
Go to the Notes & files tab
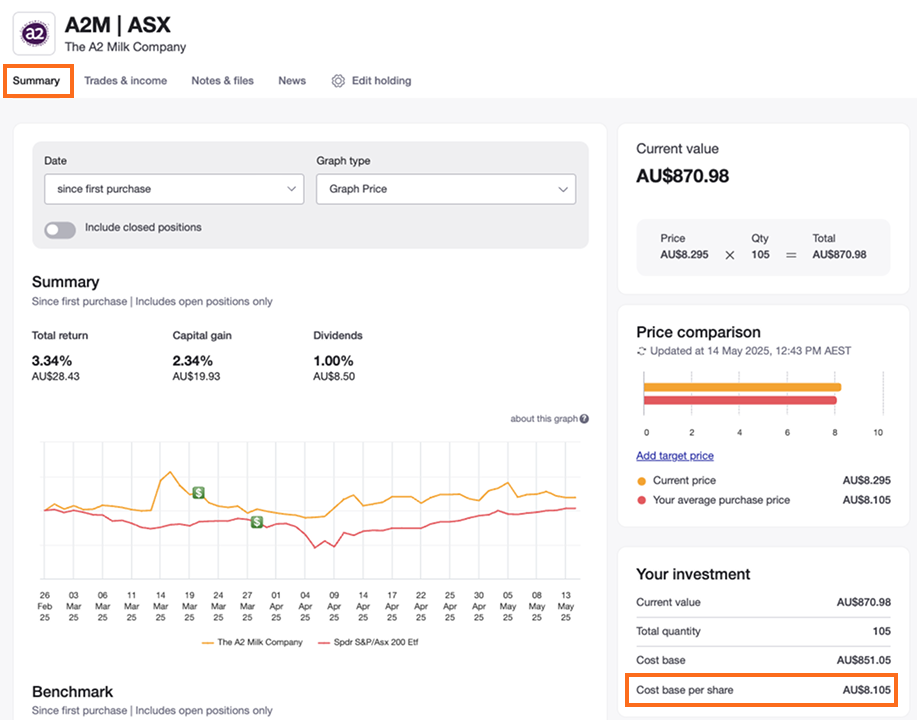(222, 81)
